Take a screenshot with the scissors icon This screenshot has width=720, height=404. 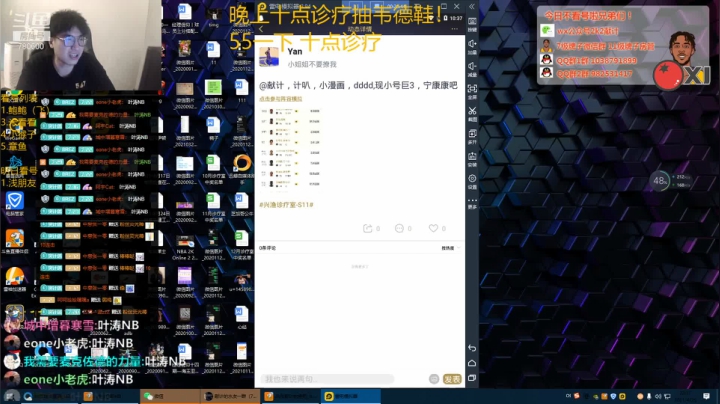[472, 113]
